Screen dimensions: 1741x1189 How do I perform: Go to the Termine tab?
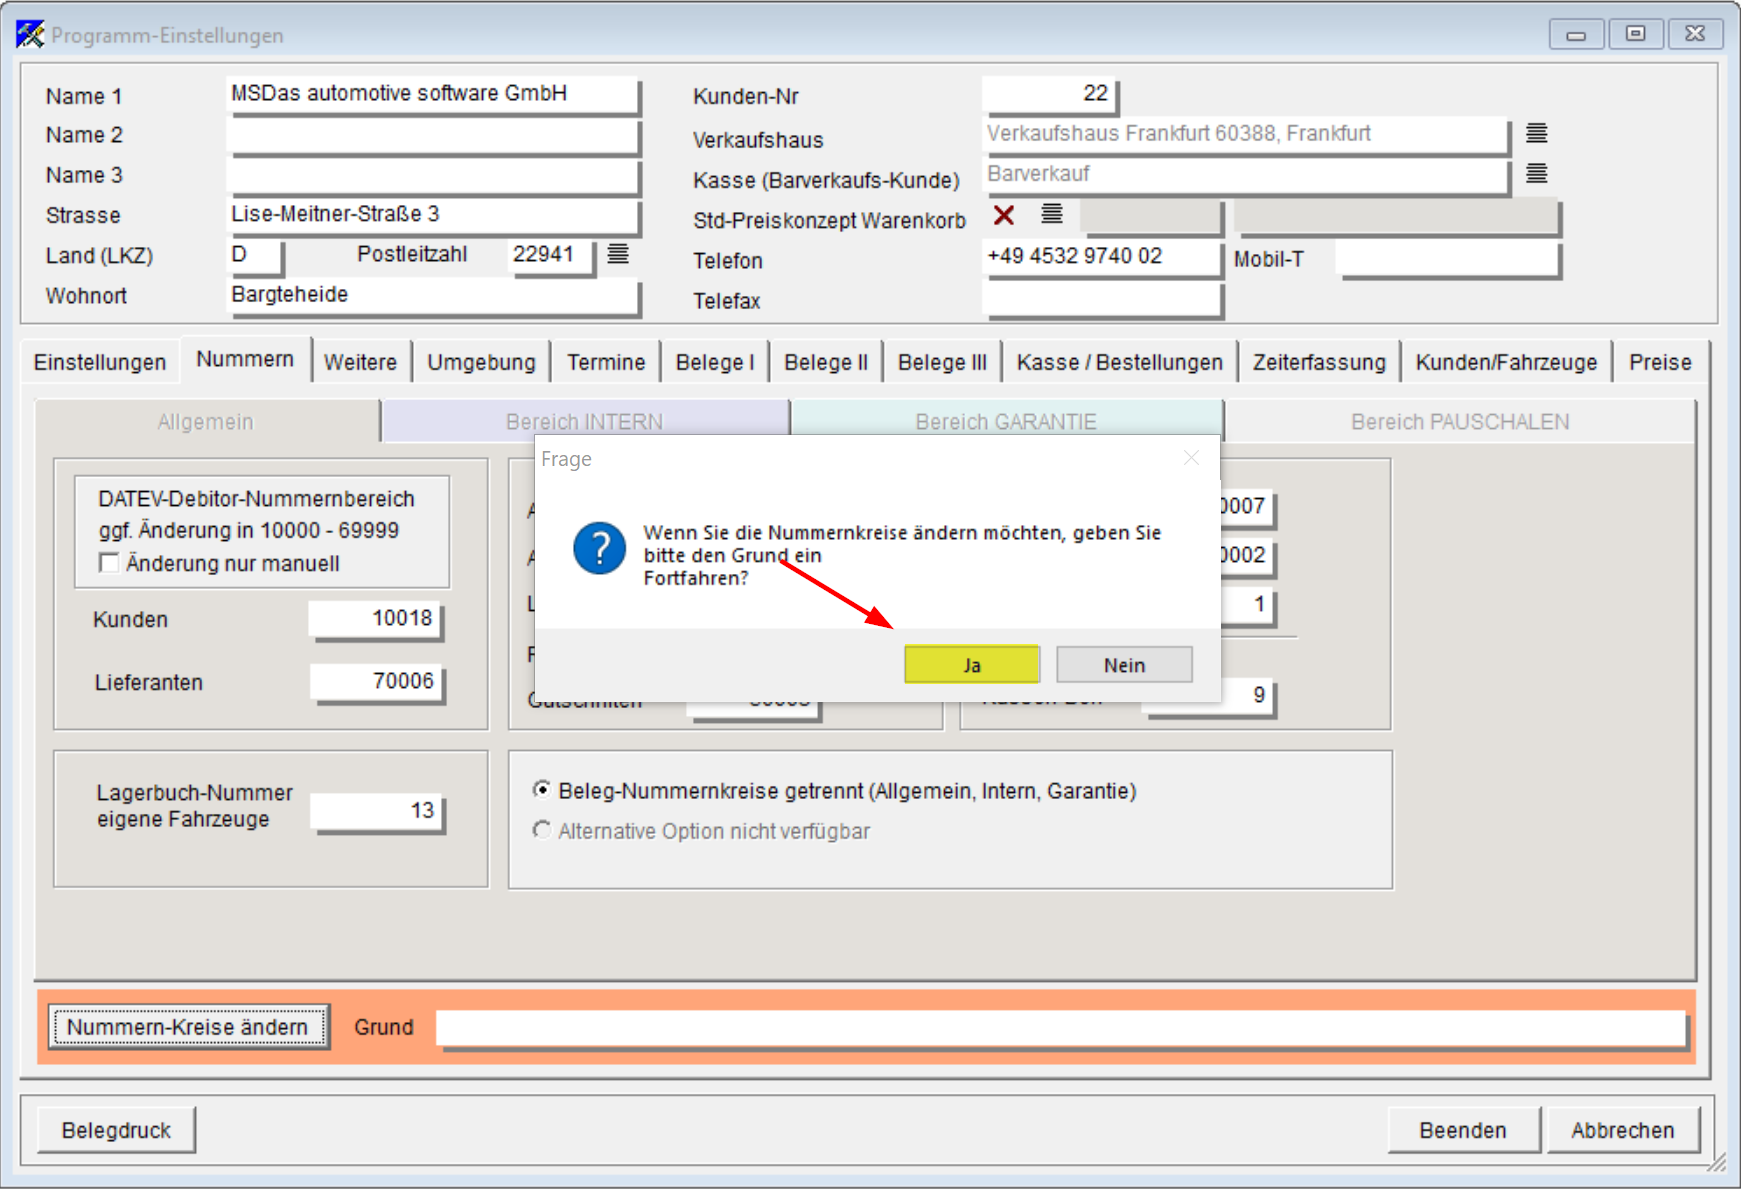pyautogui.click(x=606, y=362)
